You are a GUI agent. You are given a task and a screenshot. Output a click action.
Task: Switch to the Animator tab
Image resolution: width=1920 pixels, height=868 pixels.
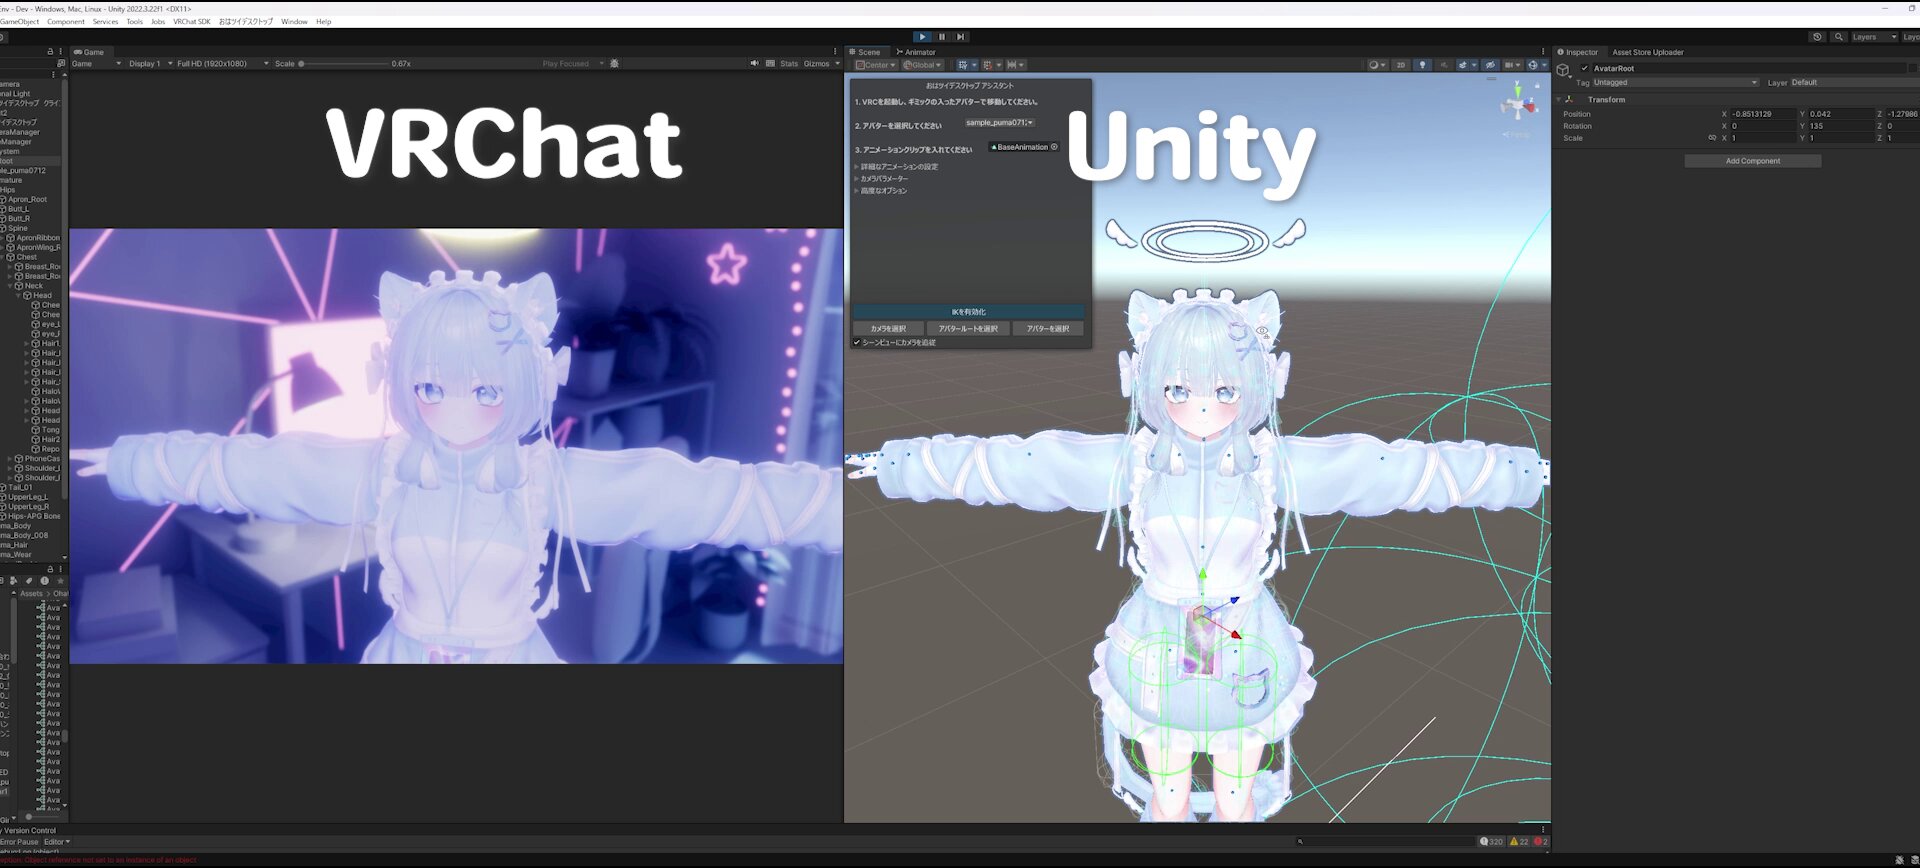pos(916,52)
